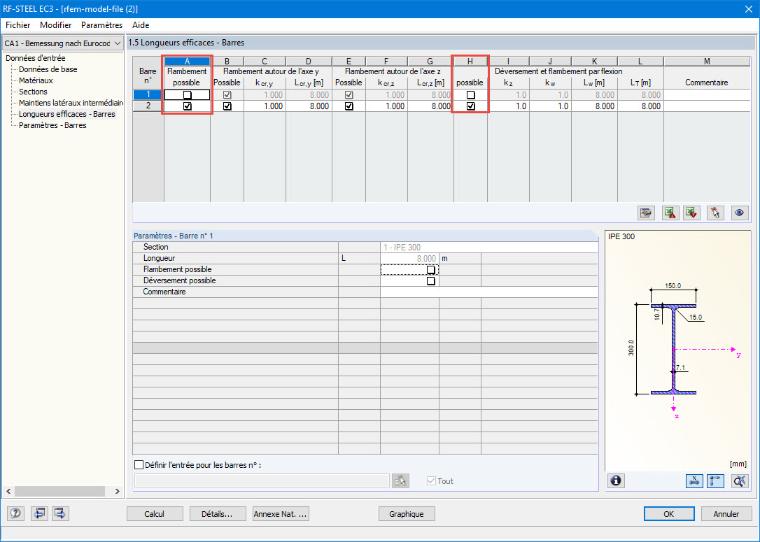This screenshot has width=760, height=542.
Task: Check Flambement possible for Barre 1 in table
Action: click(187, 95)
